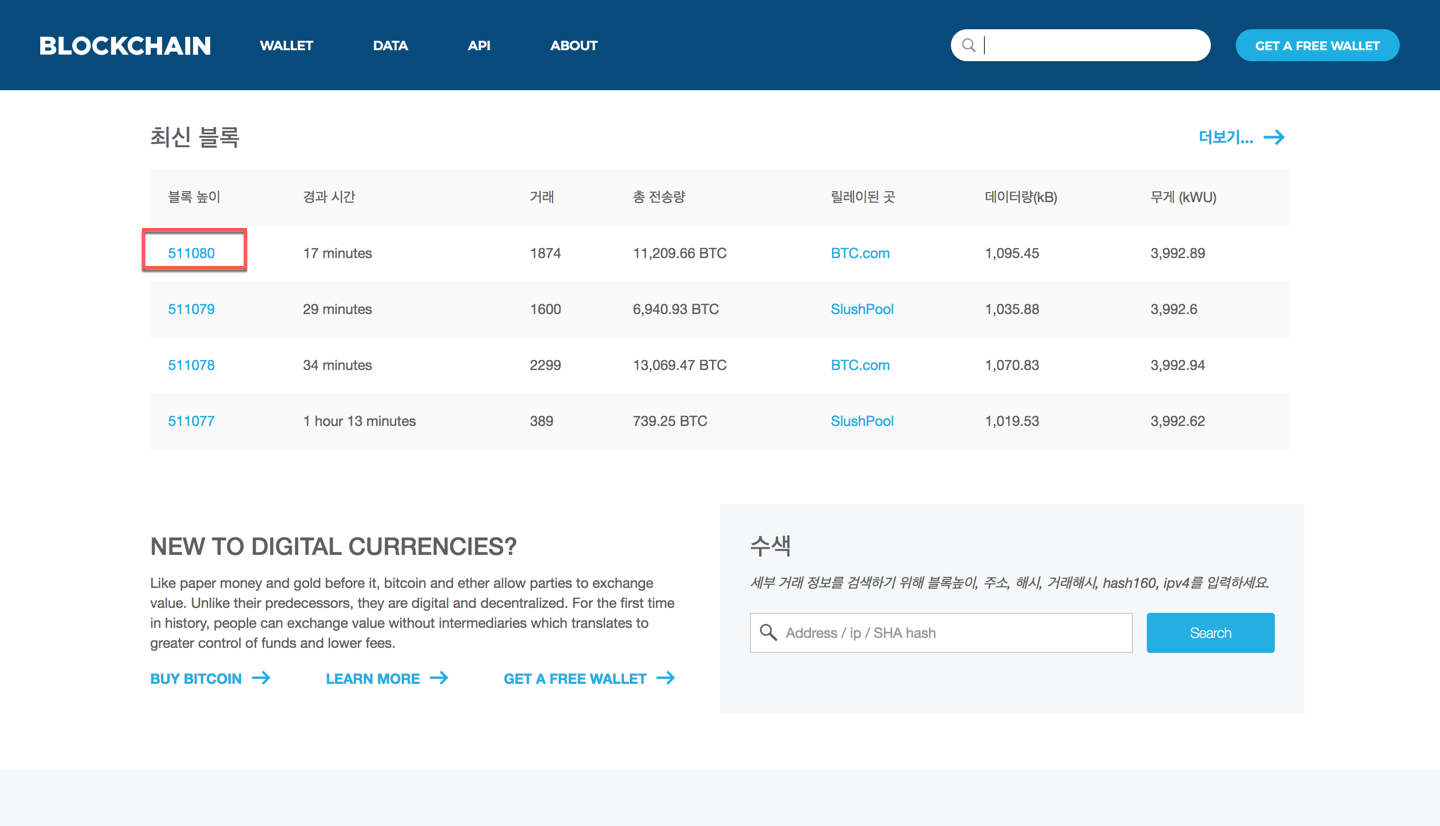The width and height of the screenshot is (1440, 826).
Task: Click the 1,095.45 size value
Action: pos(1012,253)
